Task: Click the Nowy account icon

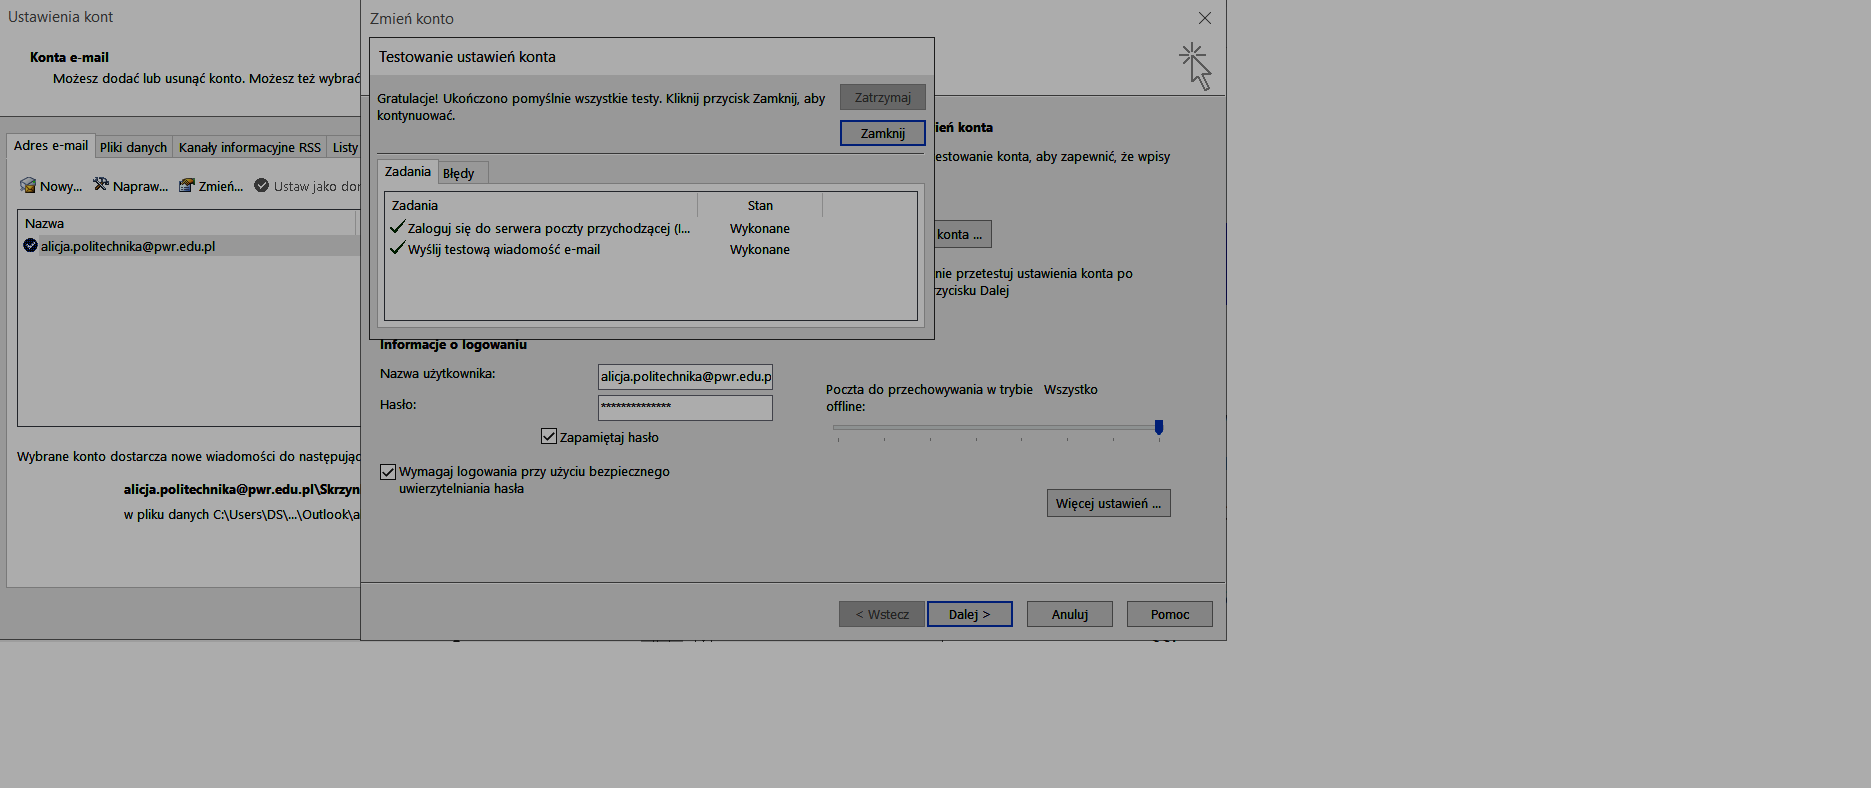Action: 28,186
